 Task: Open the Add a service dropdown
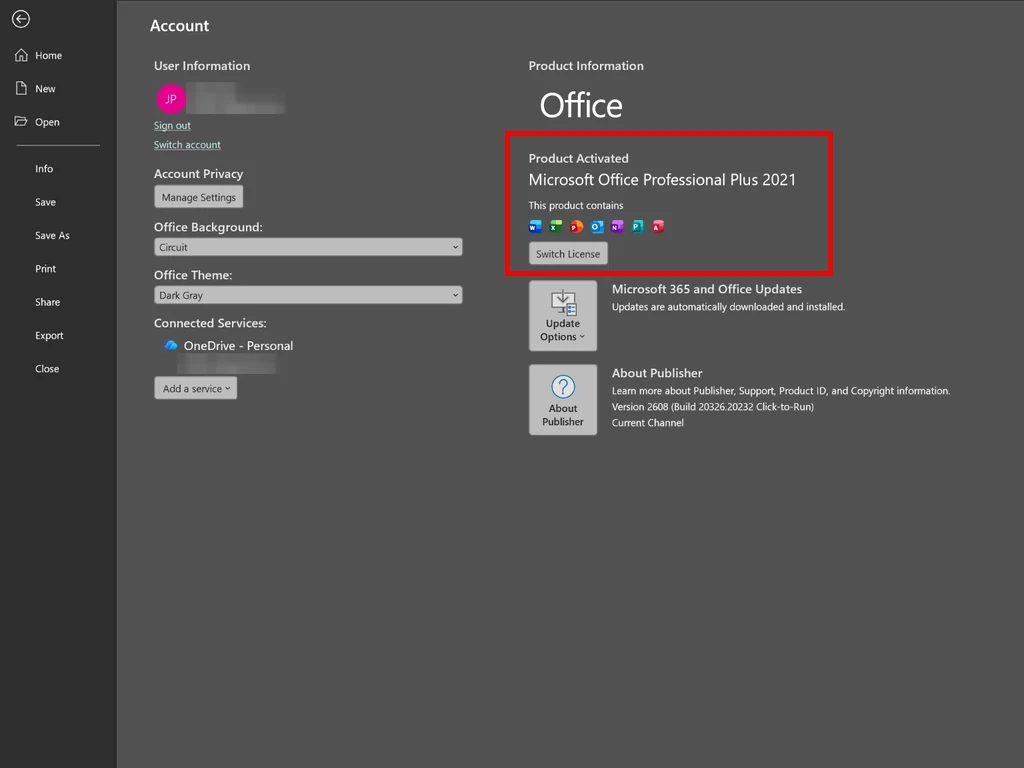pos(196,388)
